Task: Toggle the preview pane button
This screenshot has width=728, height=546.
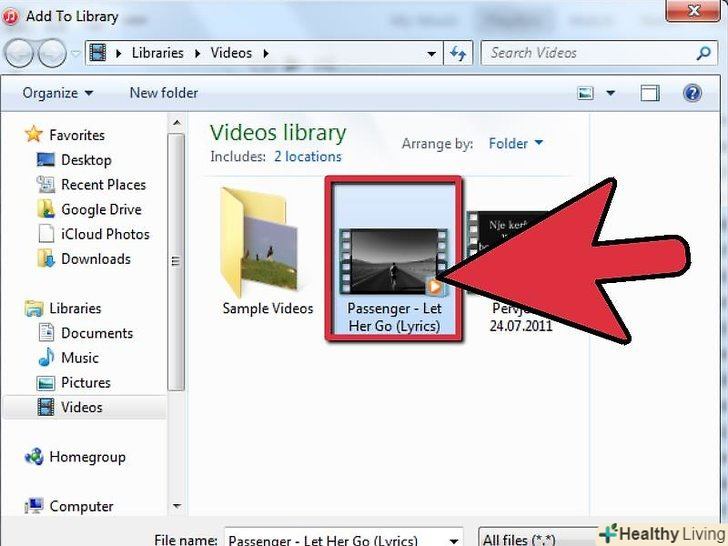Action: pyautogui.click(x=650, y=93)
